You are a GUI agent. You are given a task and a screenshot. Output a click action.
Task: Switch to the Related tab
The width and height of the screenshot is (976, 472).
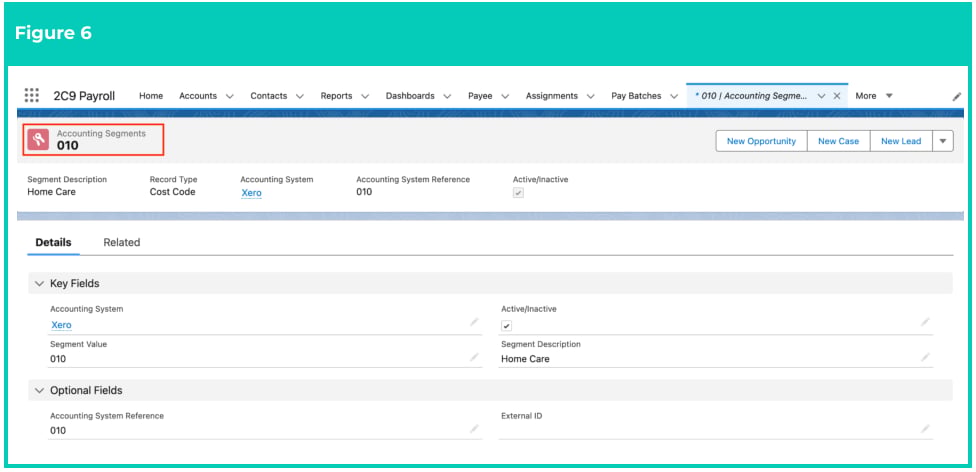[x=121, y=242]
